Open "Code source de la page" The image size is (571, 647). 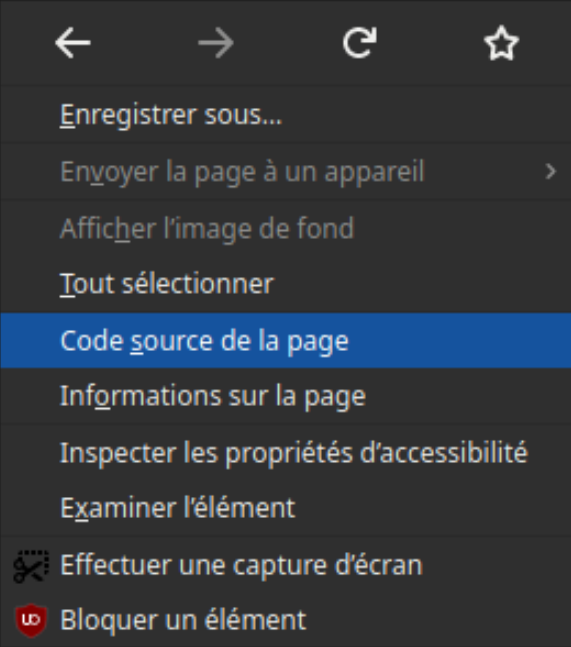(x=286, y=340)
